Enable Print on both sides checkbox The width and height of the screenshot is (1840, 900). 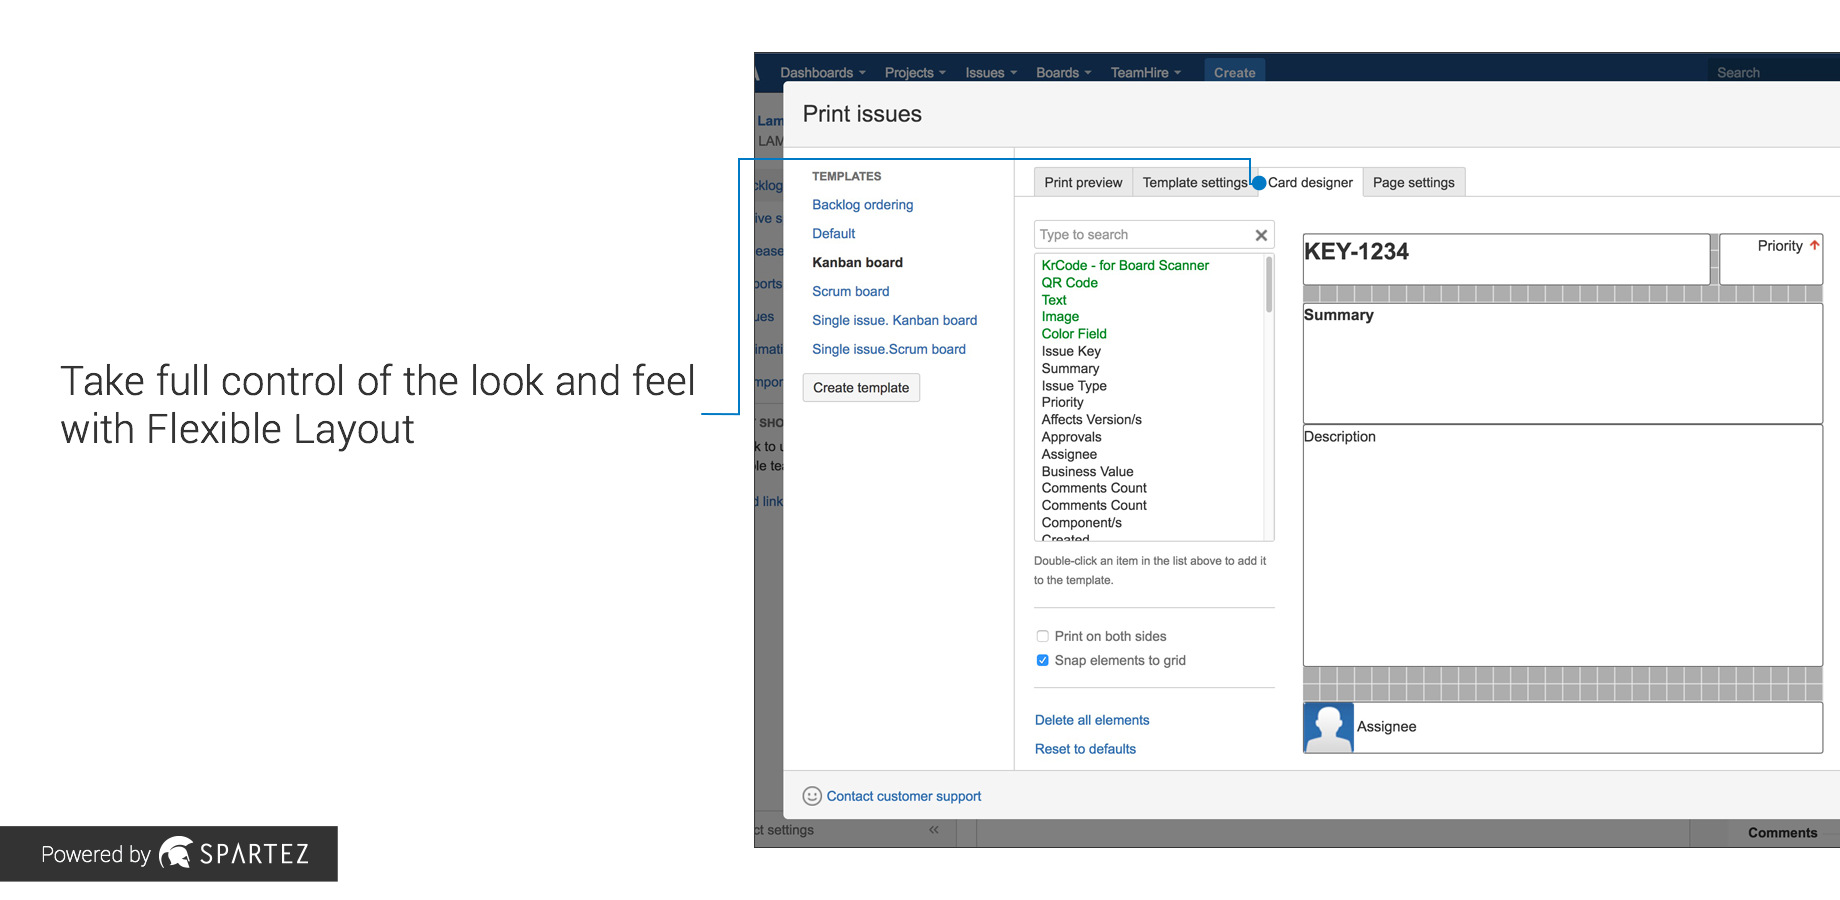tap(1042, 636)
